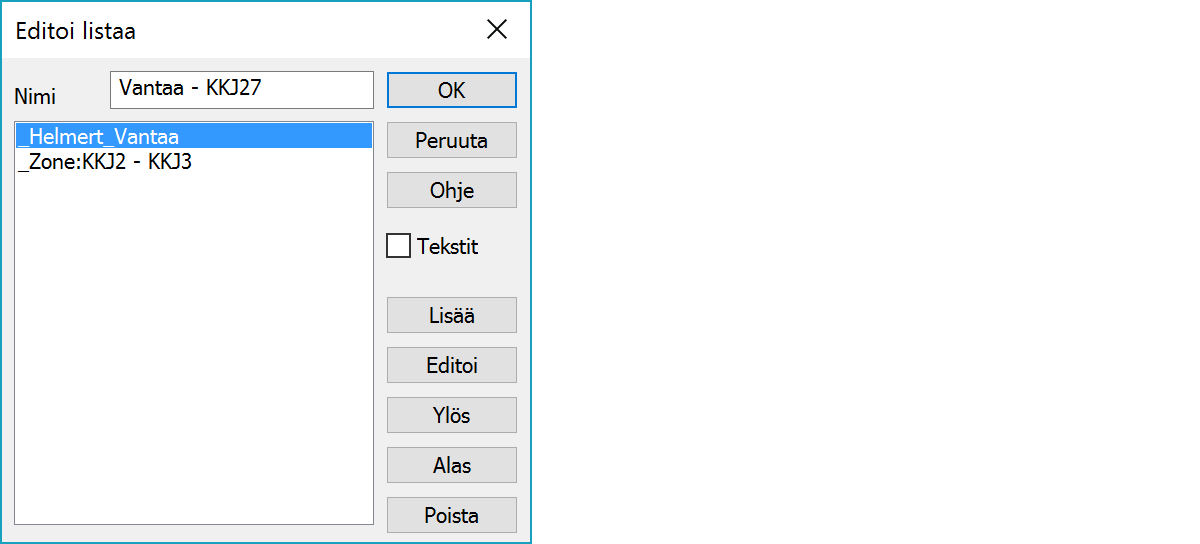The width and height of the screenshot is (1200, 544).
Task: Delete the selected item with Poista
Action: pyautogui.click(x=451, y=515)
